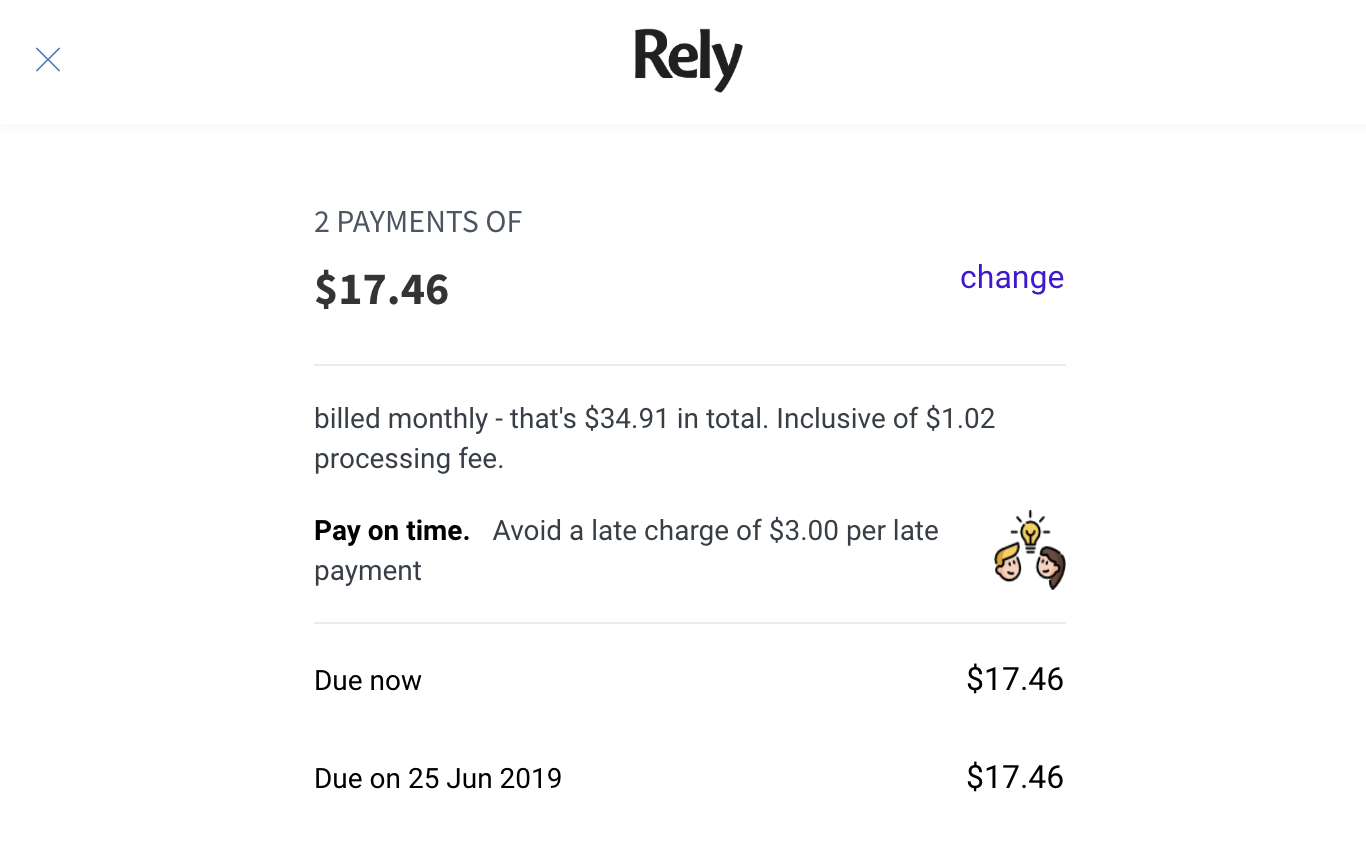The image size is (1366, 846).
Task: Close the payment plan dialog with the X
Action: tap(48, 60)
